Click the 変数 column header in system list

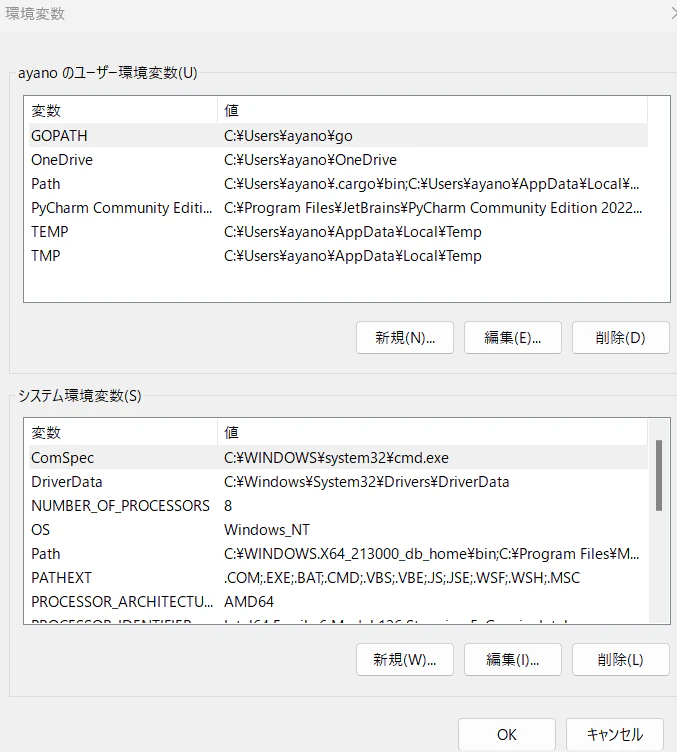(x=123, y=433)
